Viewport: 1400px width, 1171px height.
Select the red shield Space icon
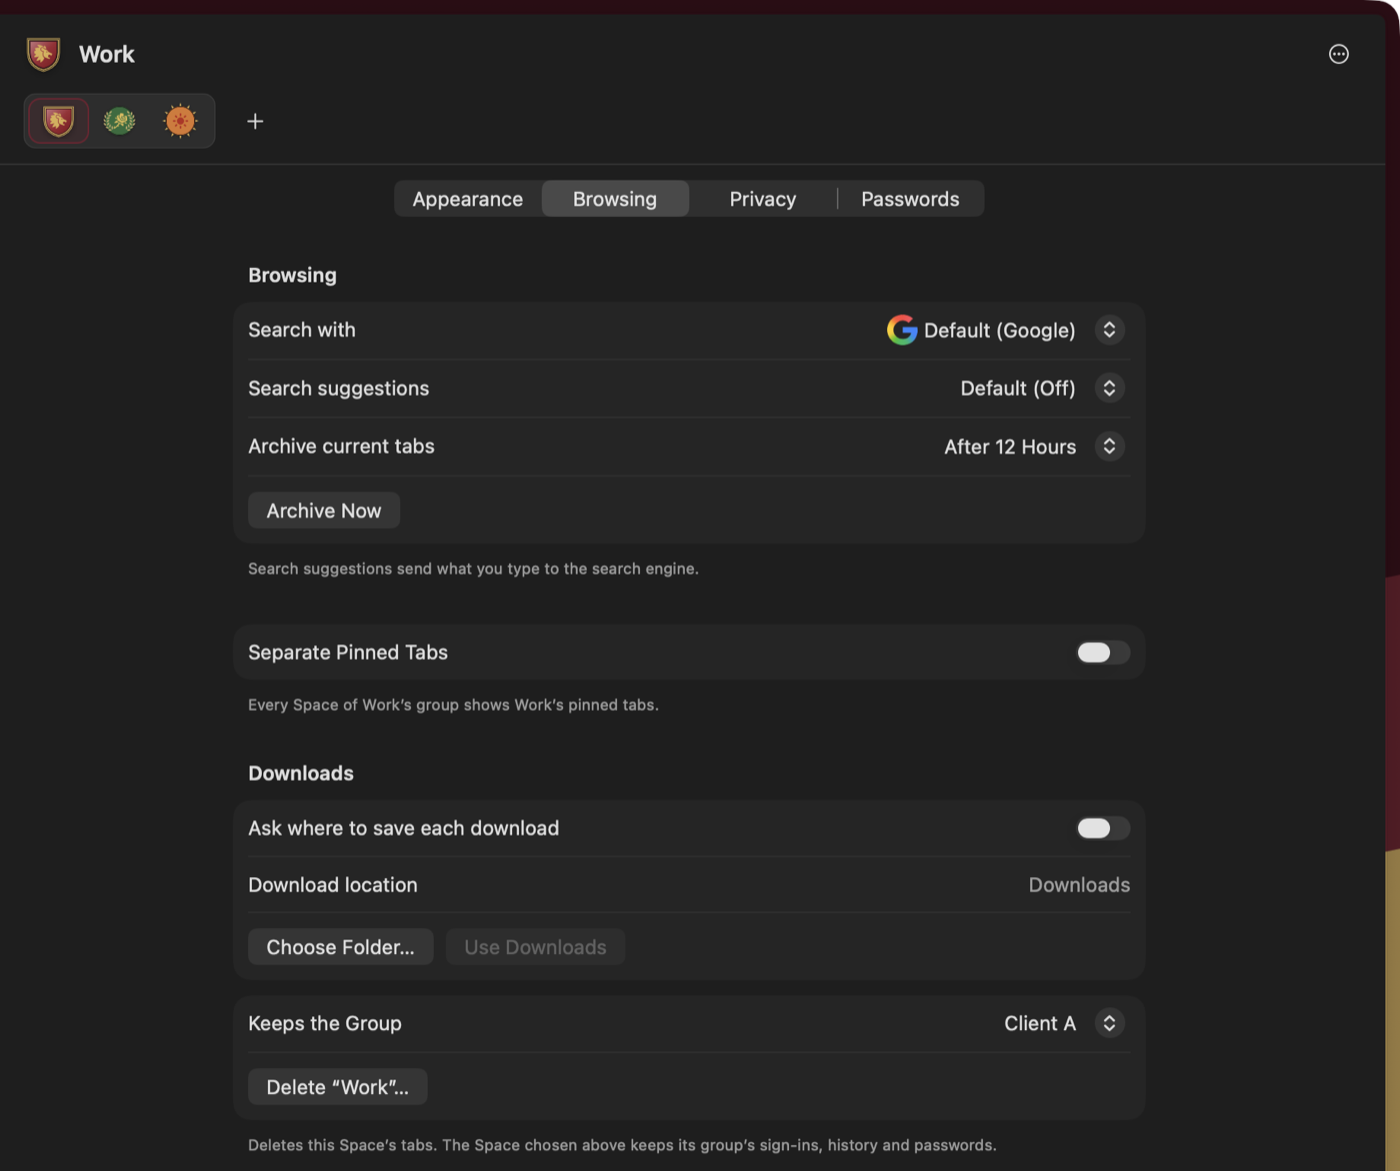pos(58,121)
